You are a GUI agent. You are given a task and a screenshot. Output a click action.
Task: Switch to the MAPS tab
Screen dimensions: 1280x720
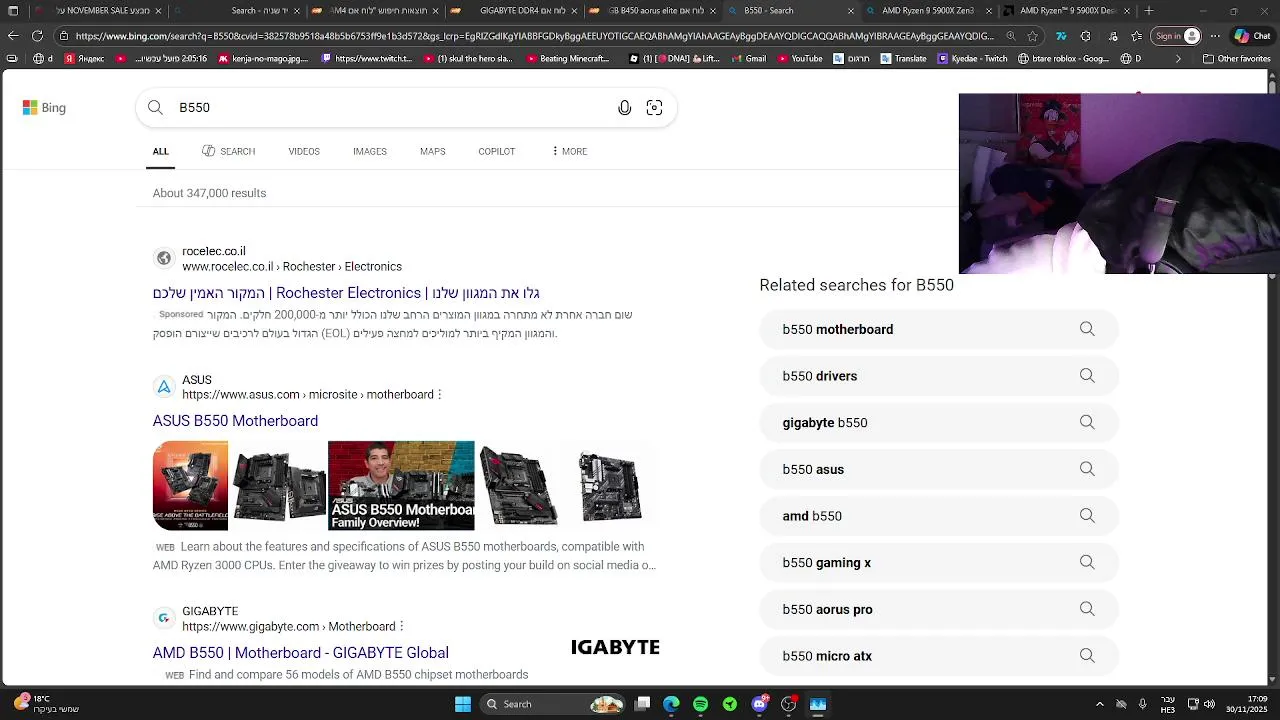point(432,151)
